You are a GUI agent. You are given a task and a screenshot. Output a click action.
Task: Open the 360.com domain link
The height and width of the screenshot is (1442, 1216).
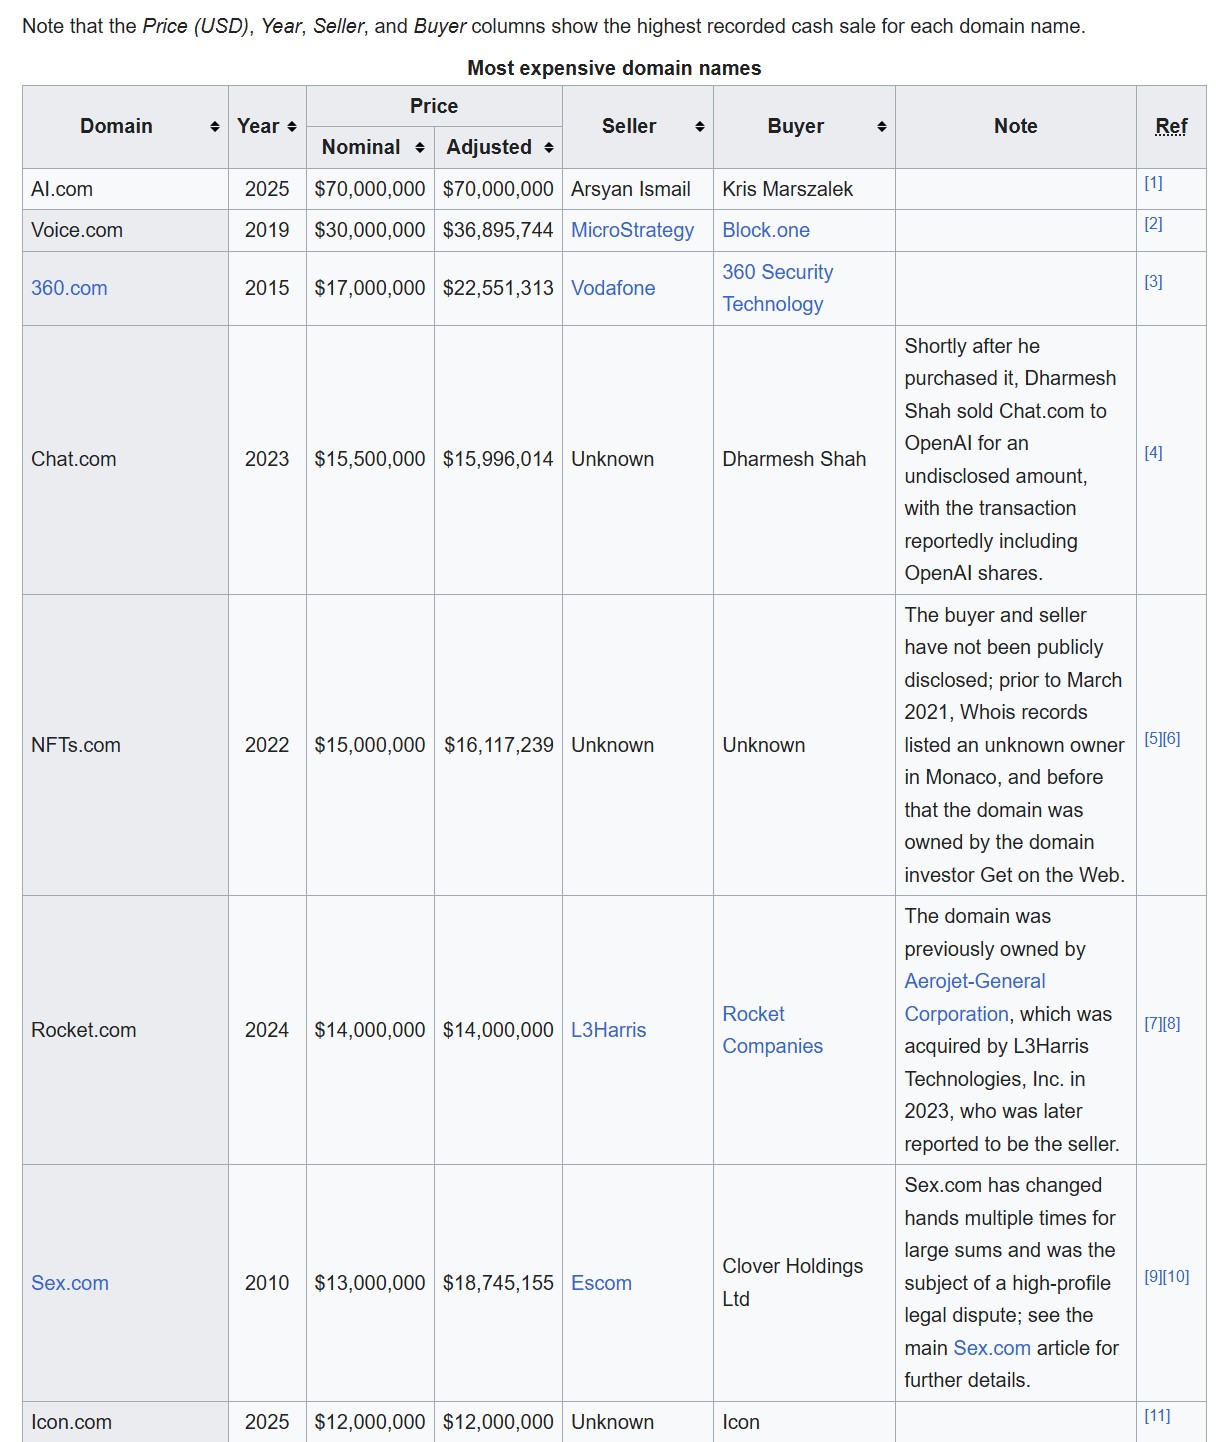[x=69, y=288]
